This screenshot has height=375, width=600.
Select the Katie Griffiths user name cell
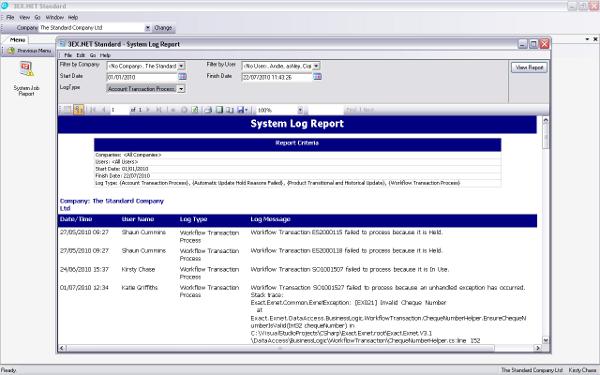pyautogui.click(x=139, y=287)
